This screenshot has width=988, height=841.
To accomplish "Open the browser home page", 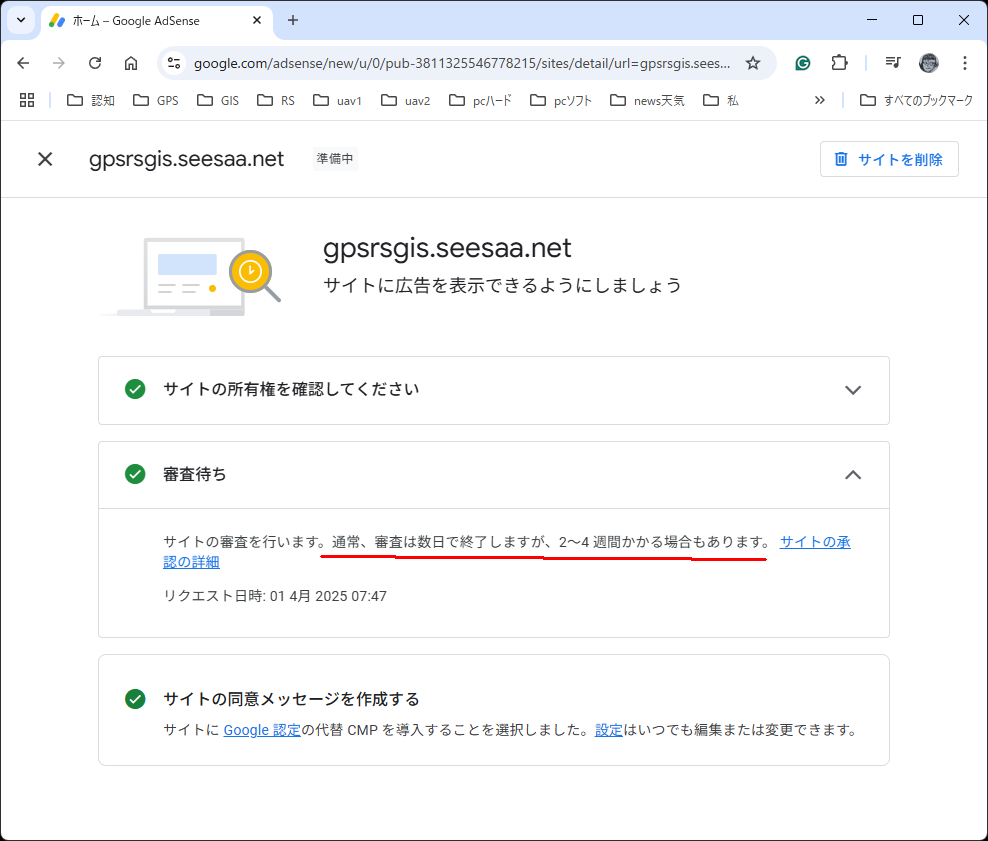I will point(131,63).
